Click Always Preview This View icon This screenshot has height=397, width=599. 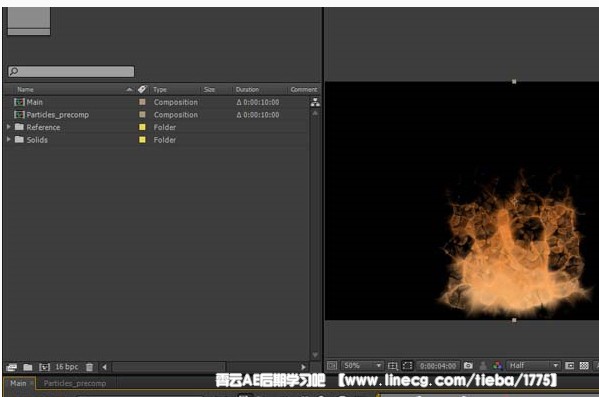(332, 366)
